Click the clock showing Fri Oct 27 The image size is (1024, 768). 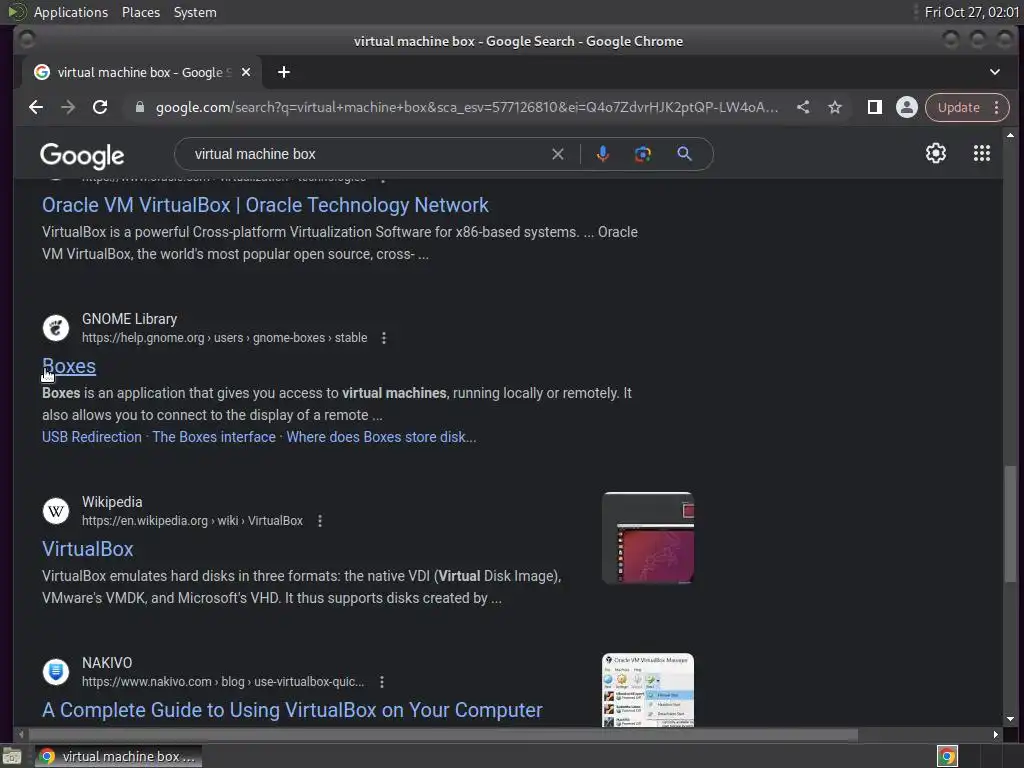(971, 12)
